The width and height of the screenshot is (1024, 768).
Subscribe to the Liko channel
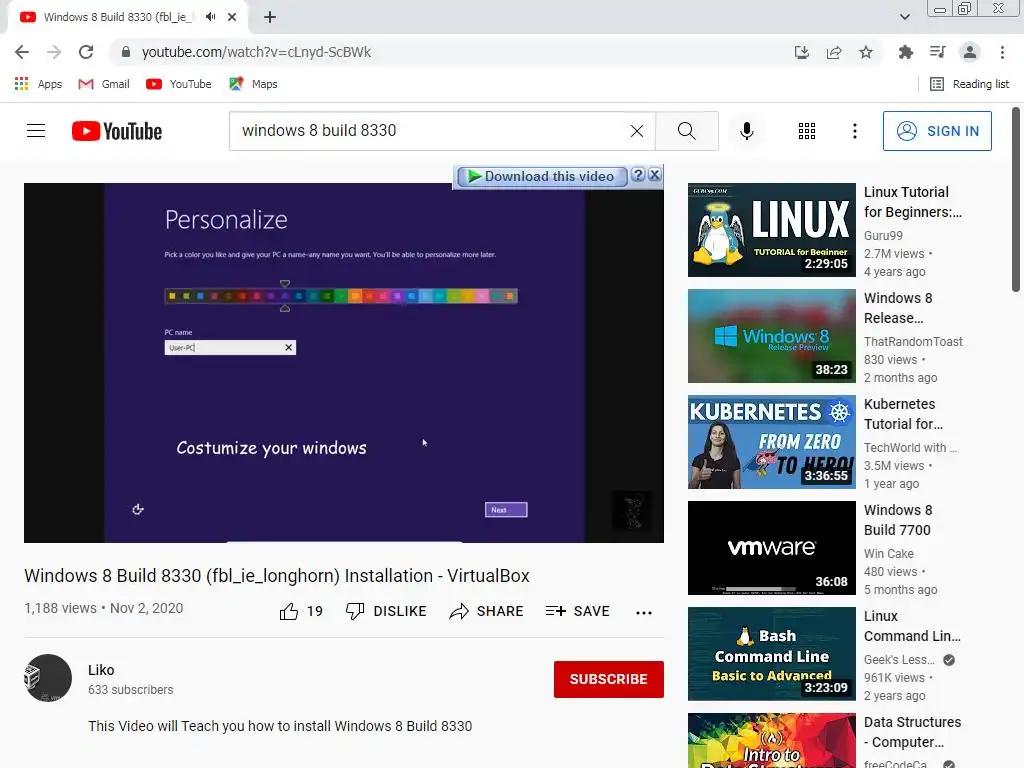coord(609,679)
